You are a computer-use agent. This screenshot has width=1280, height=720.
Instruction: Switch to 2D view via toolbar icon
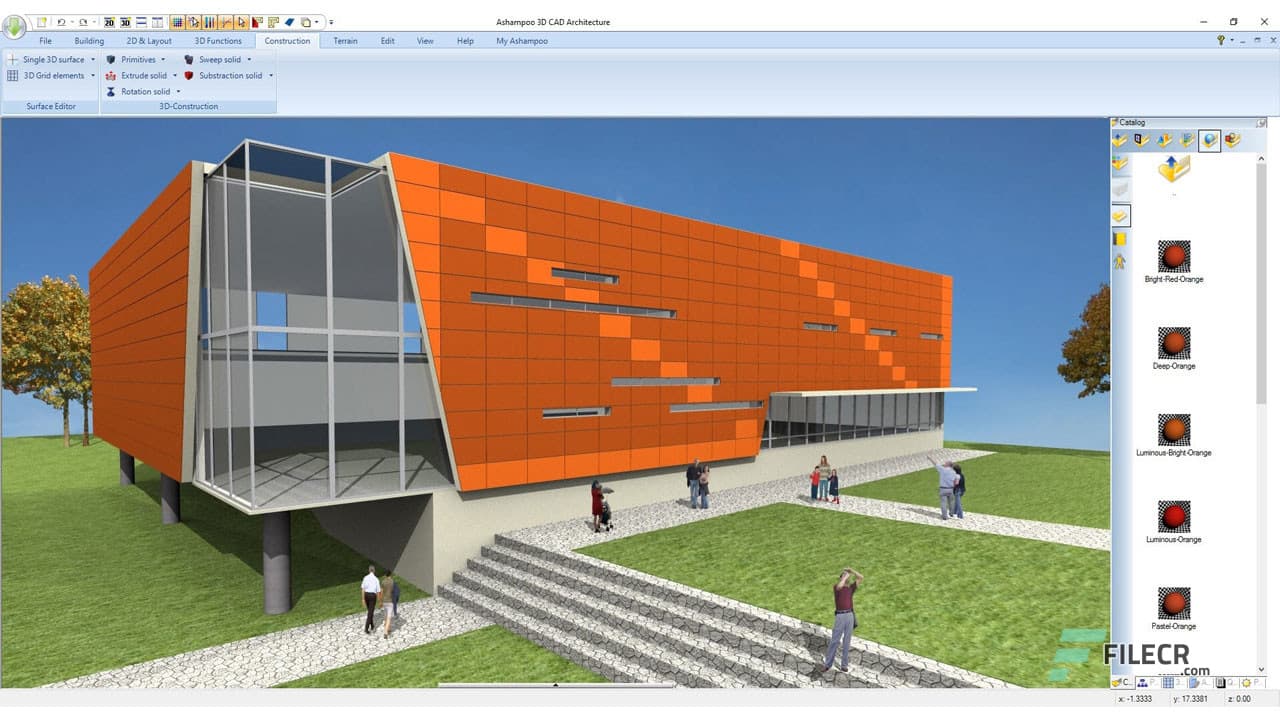[110, 22]
